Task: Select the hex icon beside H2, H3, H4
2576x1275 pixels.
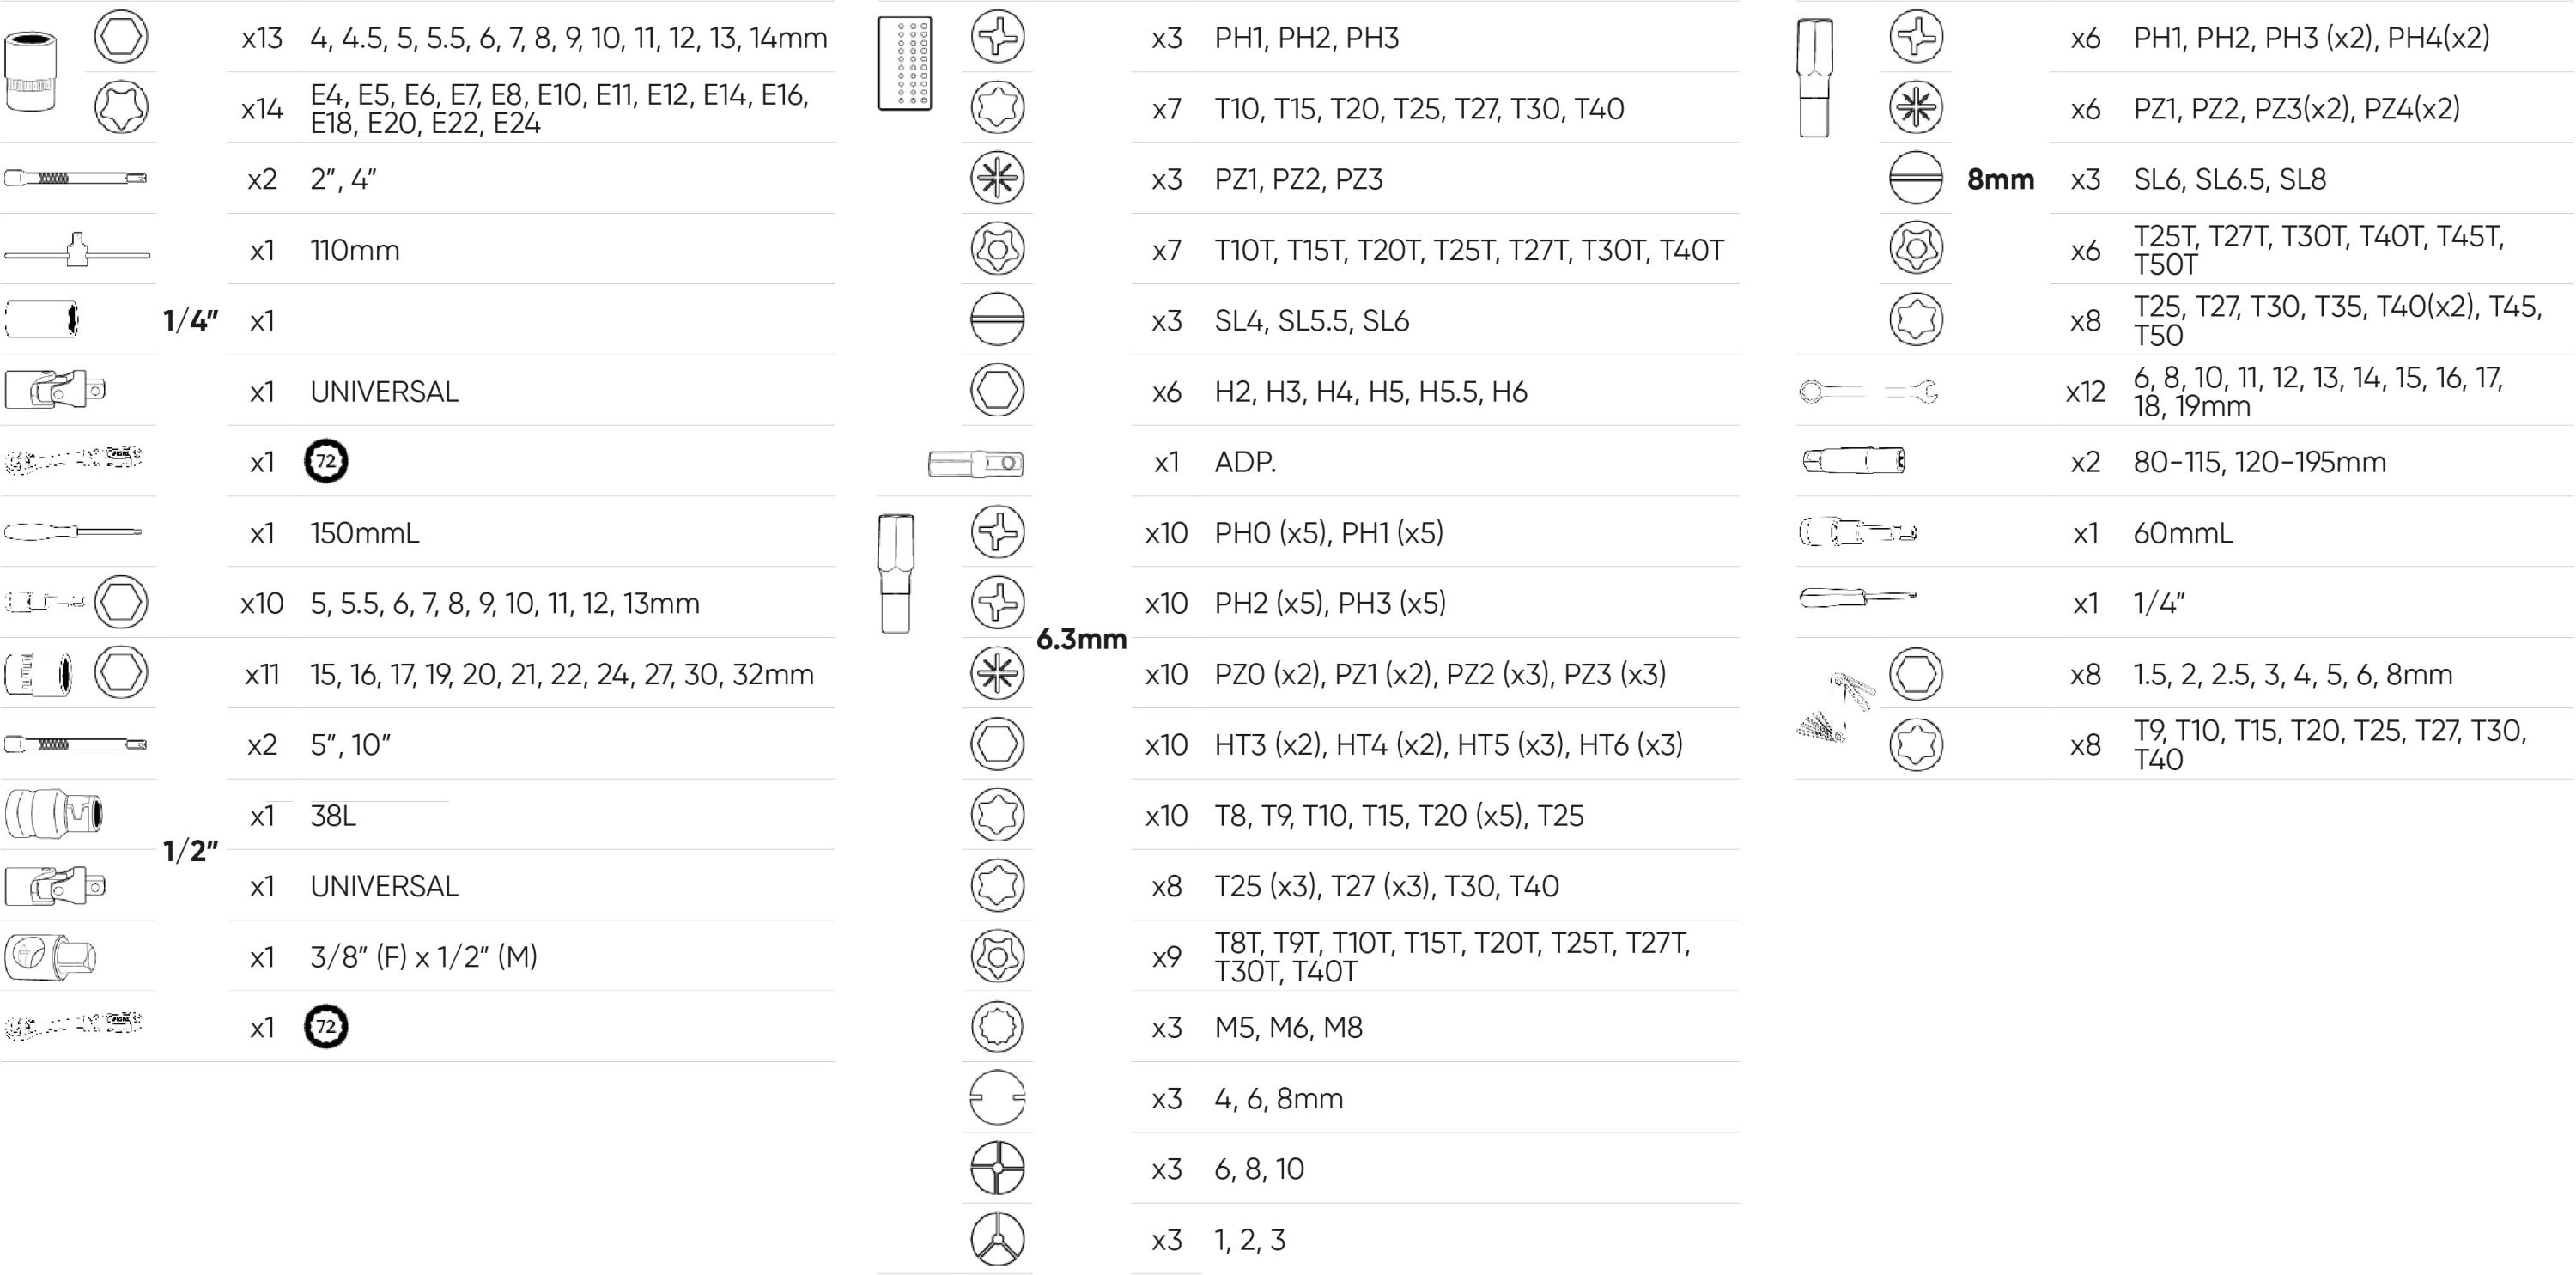Action: 997,390
